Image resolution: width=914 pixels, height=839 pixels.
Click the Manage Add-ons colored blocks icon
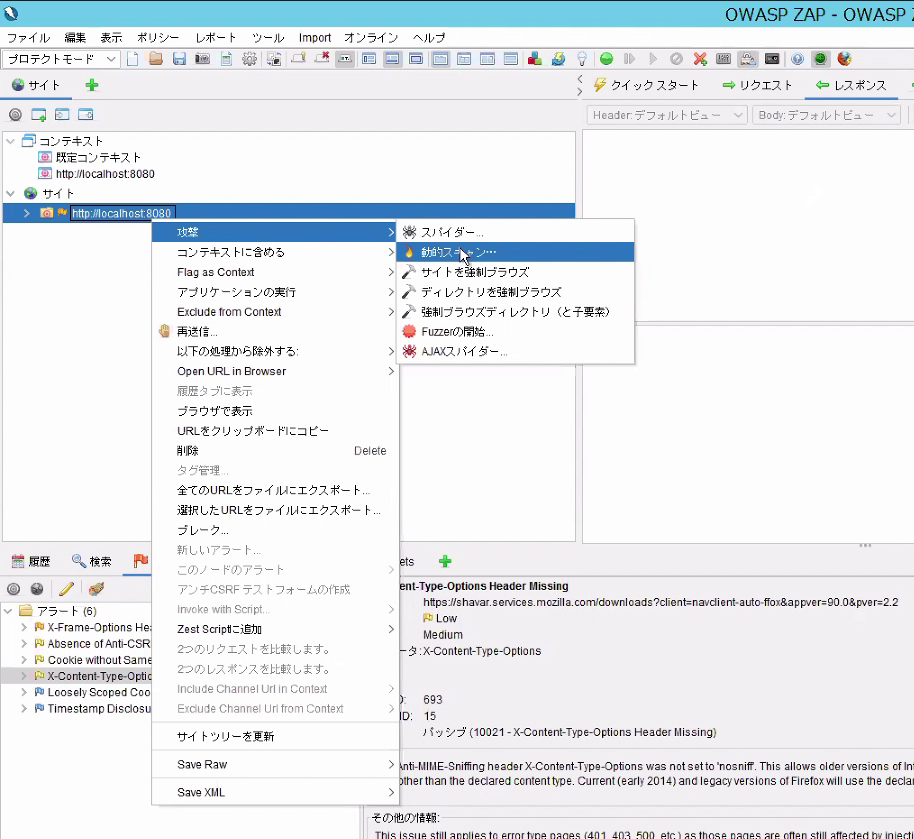coord(535,59)
